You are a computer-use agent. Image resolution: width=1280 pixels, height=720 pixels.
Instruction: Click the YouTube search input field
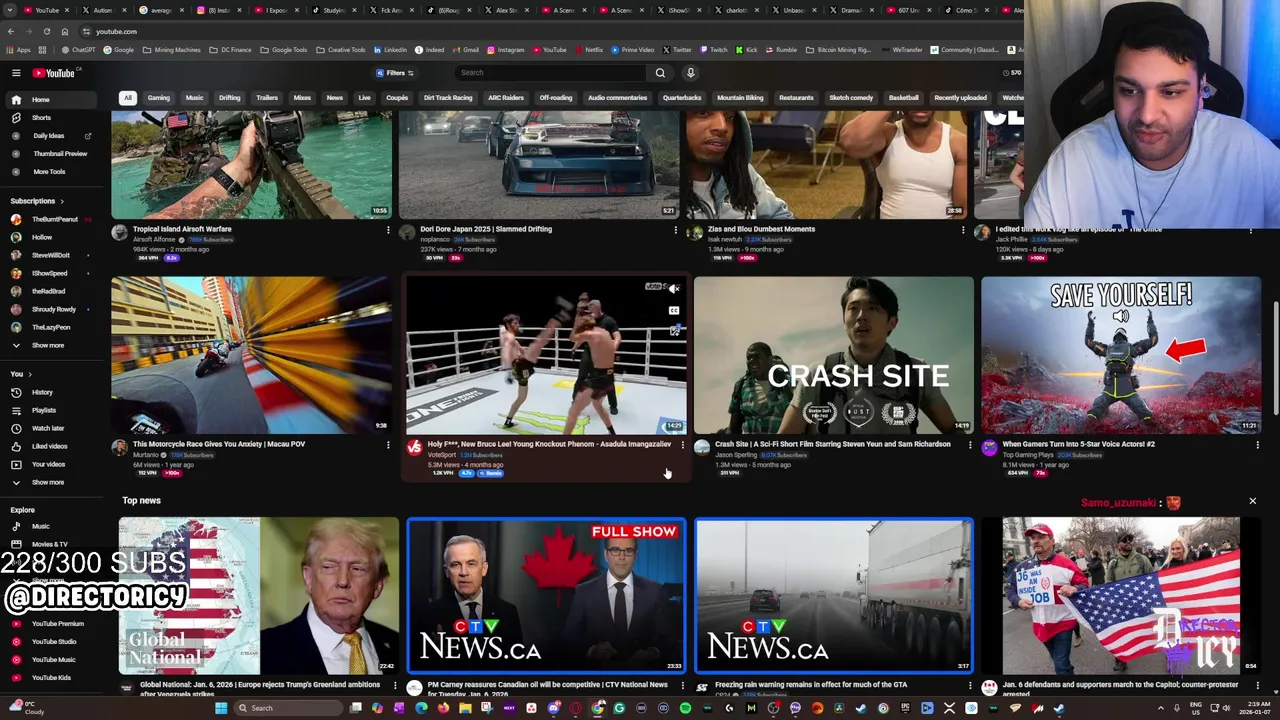click(550, 73)
